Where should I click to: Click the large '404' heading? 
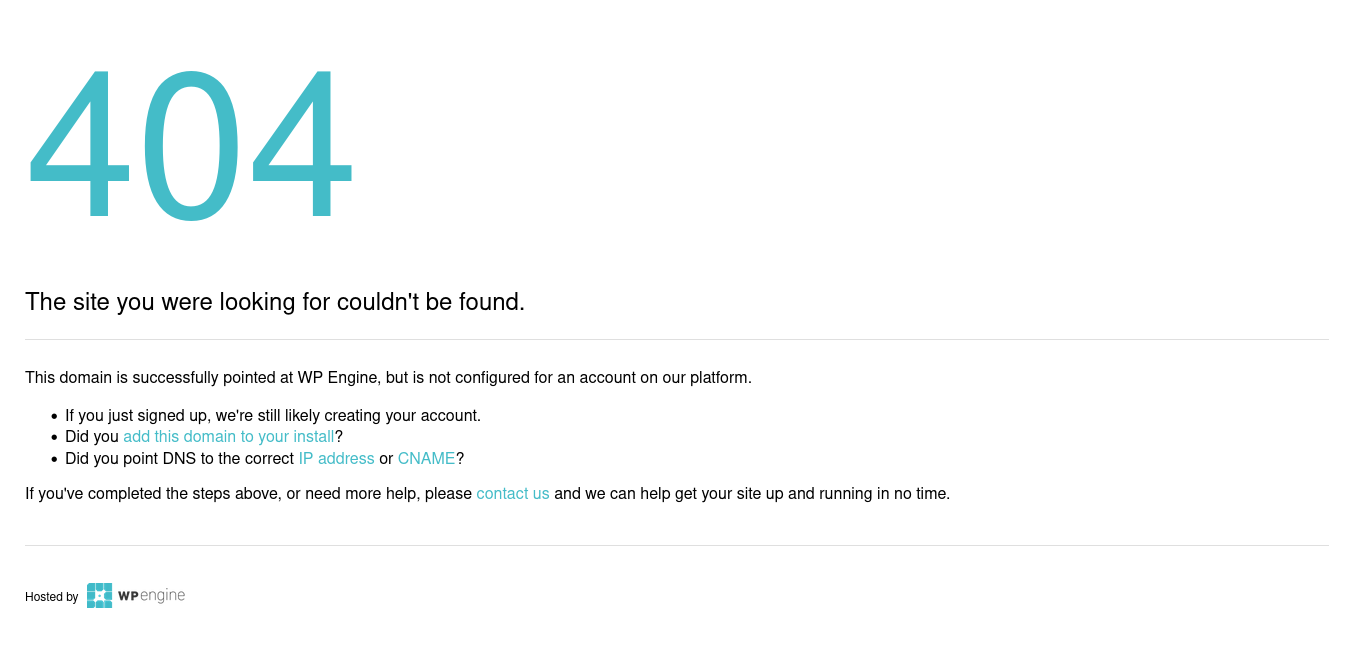click(190, 144)
